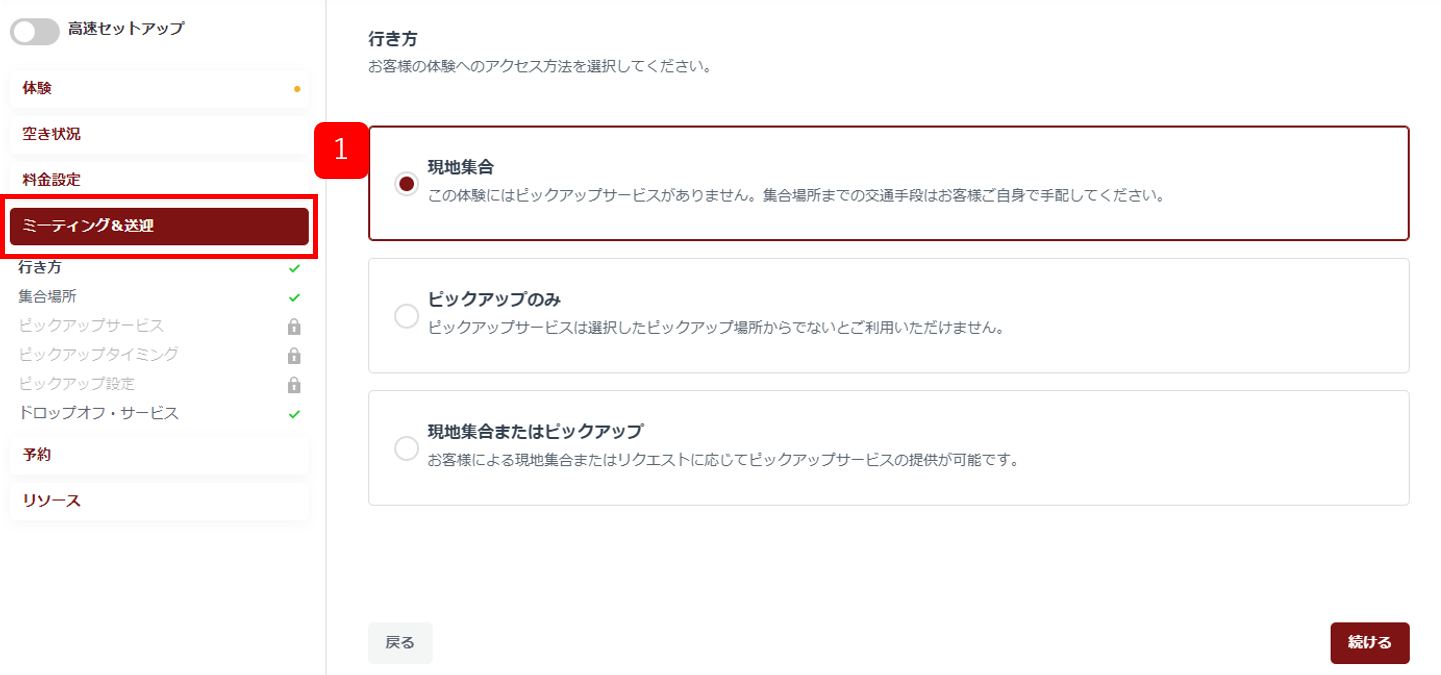Click the 続ける button
Viewport: 1441px width, 675px height.
[1370, 643]
